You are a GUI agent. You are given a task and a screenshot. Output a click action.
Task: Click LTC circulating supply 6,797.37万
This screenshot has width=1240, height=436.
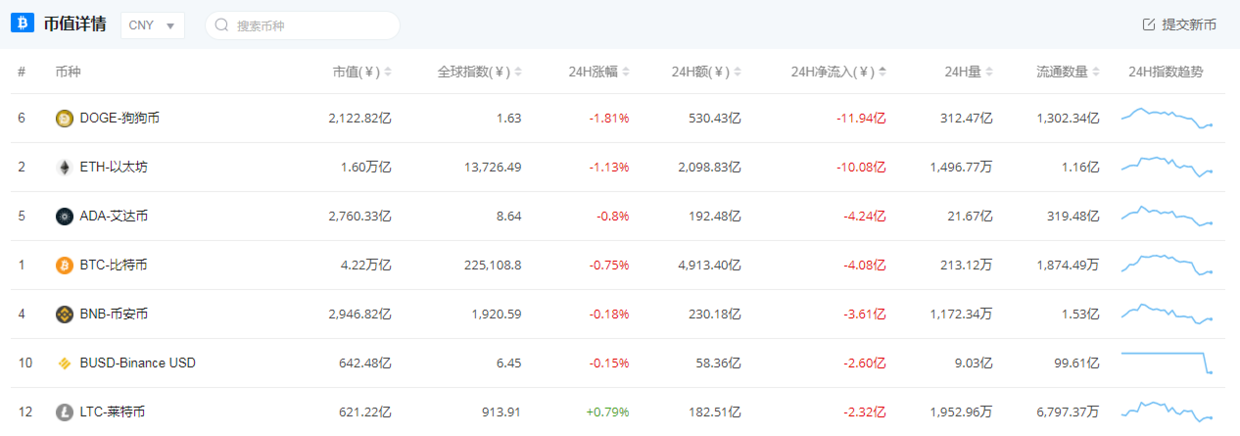[1068, 412]
